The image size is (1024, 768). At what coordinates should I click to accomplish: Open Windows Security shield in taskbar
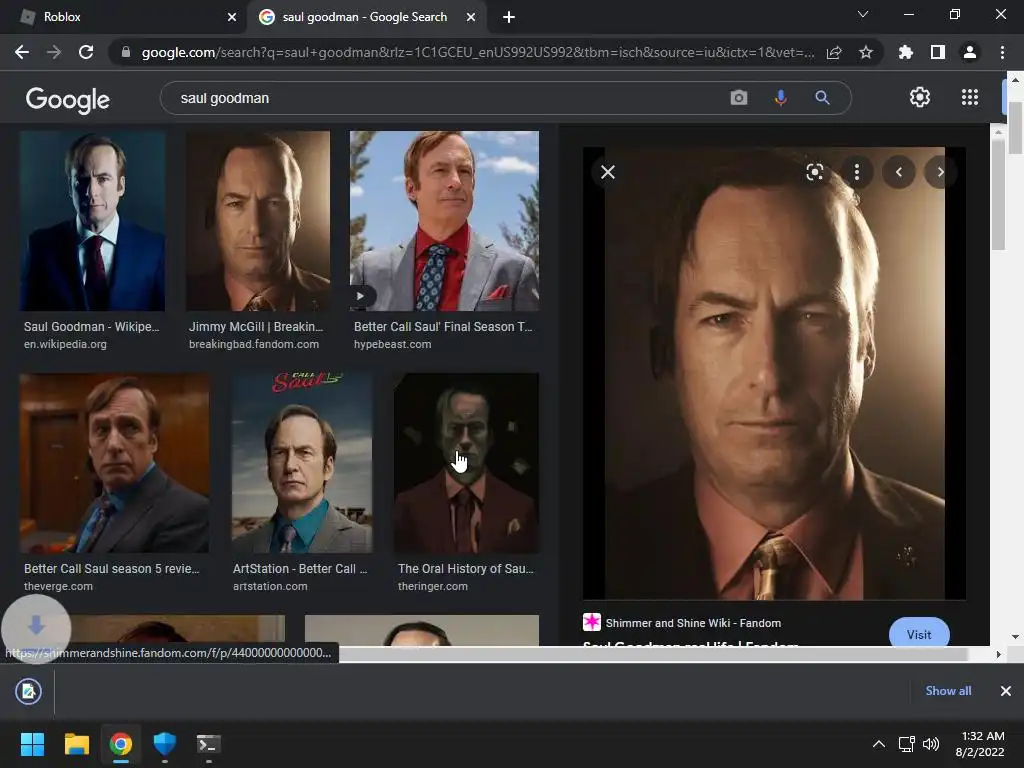click(x=165, y=744)
